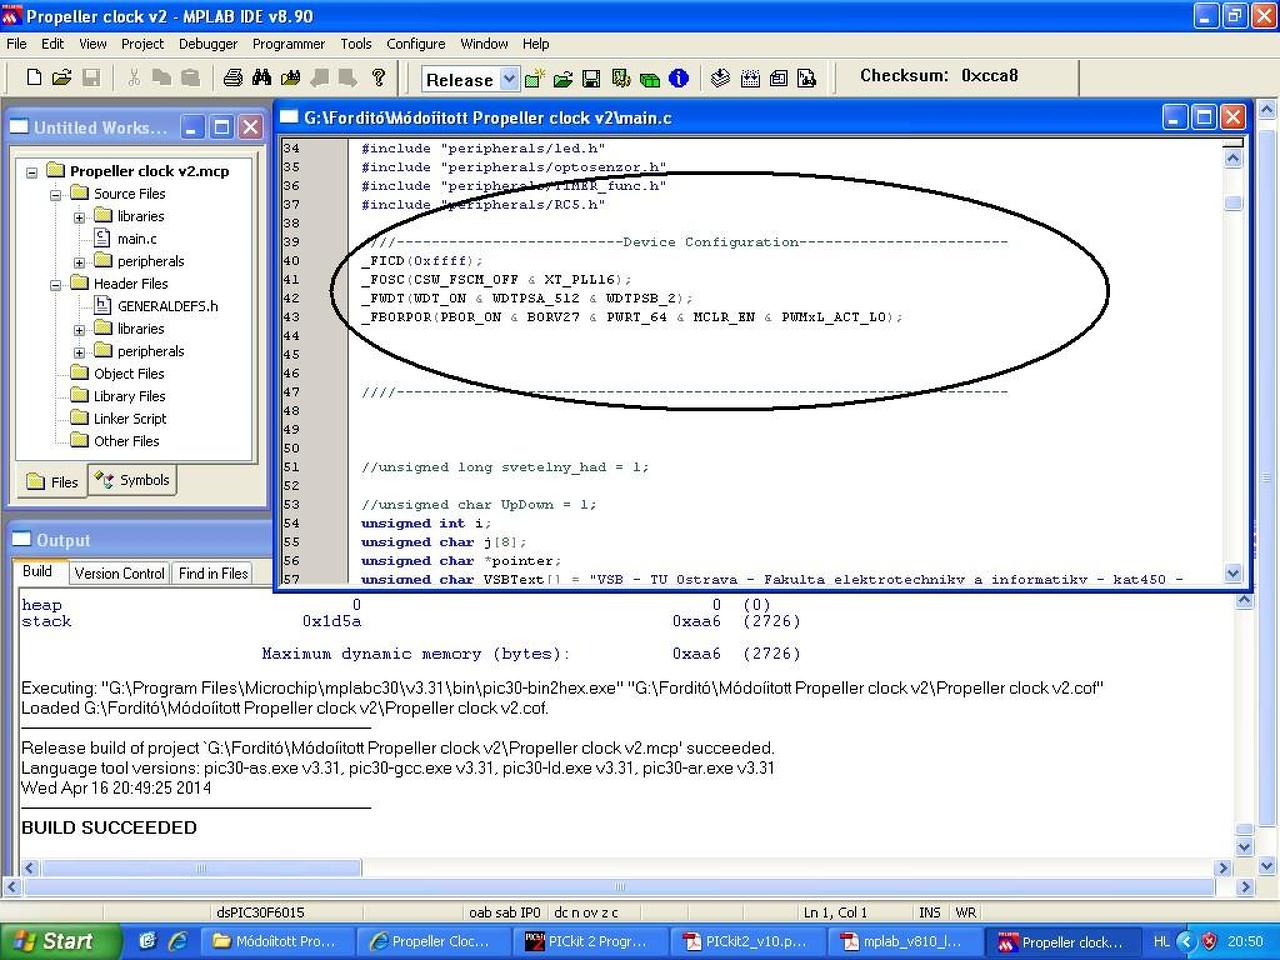1280x960 pixels.
Task: Switch to the Symbols tab
Action: point(133,480)
